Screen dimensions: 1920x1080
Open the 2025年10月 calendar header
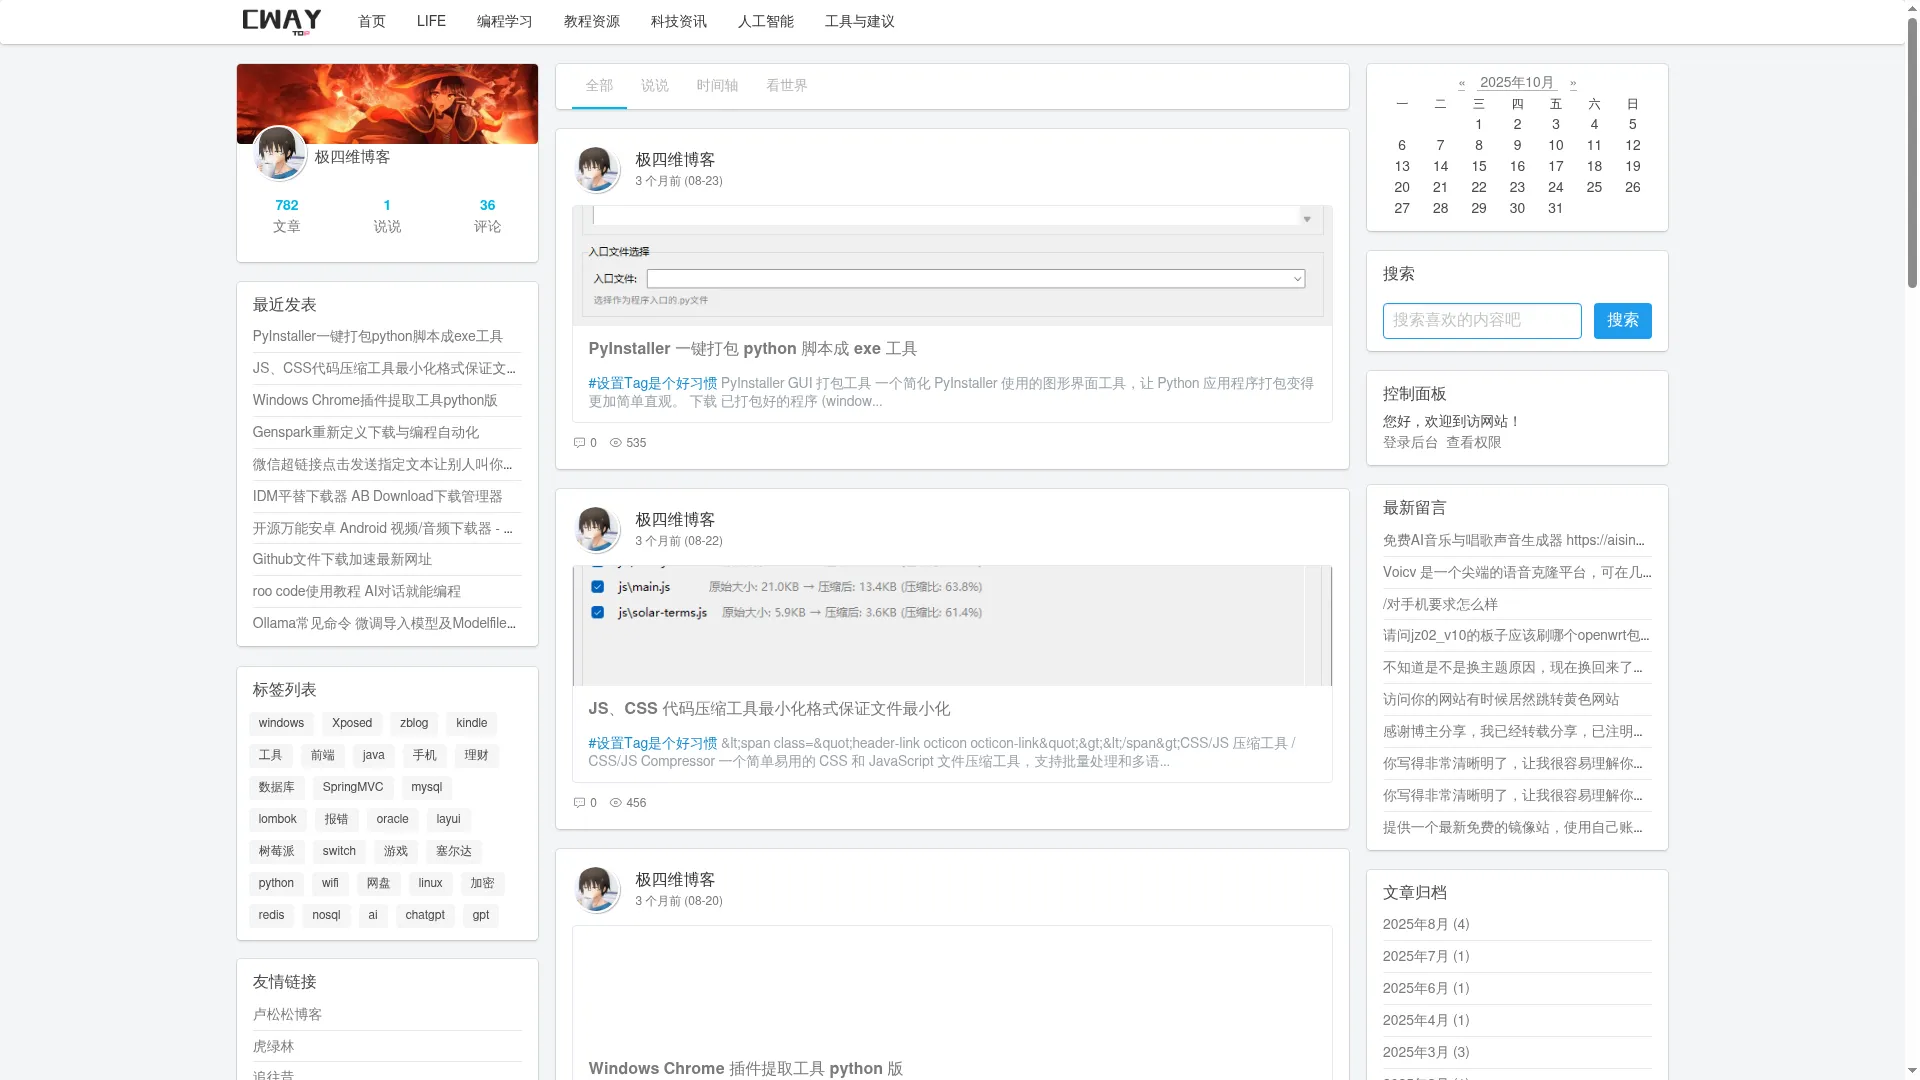tap(1516, 82)
